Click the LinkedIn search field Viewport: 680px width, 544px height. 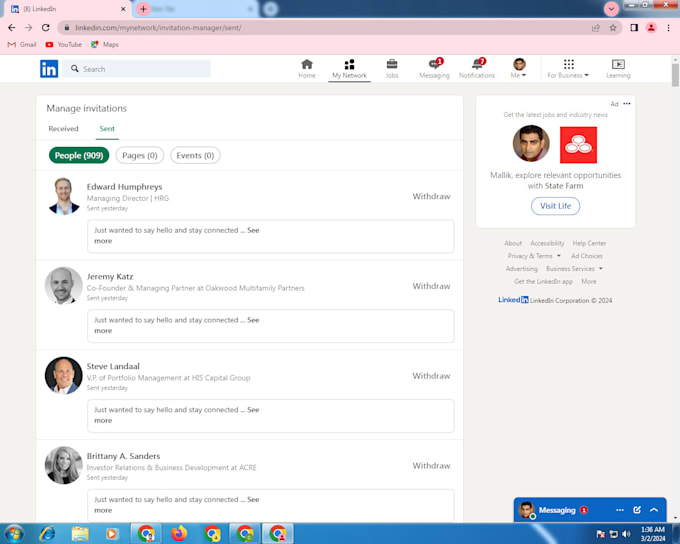pyautogui.click(x=137, y=69)
